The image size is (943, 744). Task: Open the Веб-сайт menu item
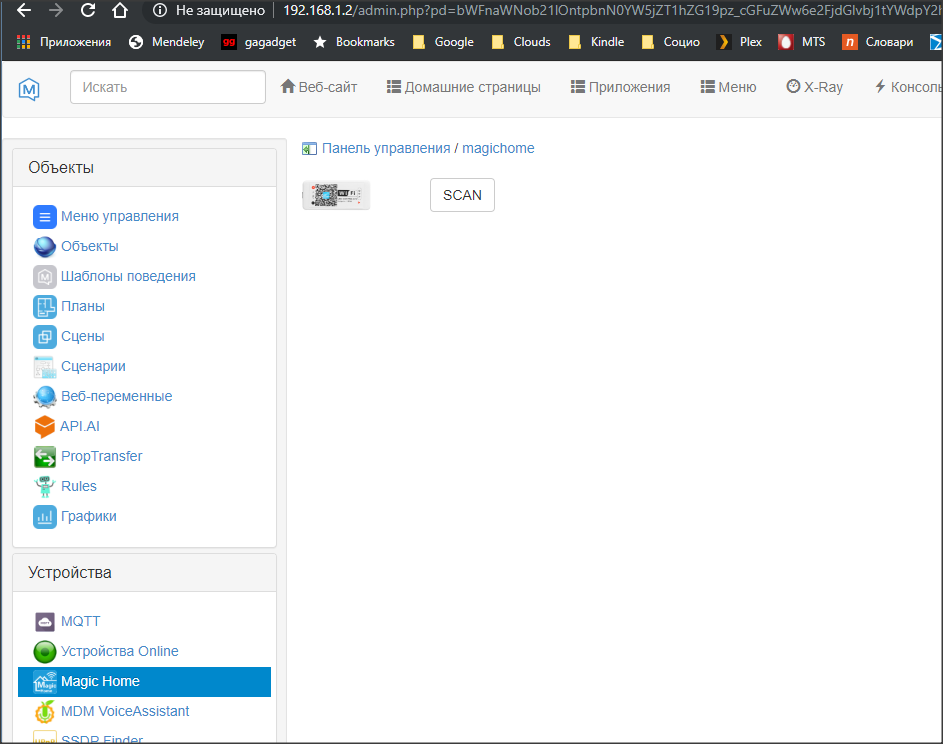coord(319,87)
